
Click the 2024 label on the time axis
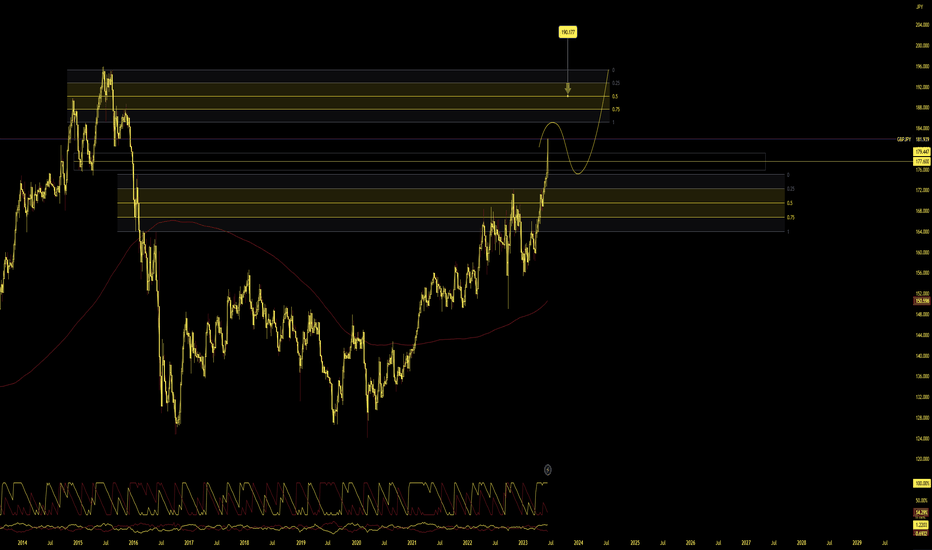pyautogui.click(x=578, y=542)
